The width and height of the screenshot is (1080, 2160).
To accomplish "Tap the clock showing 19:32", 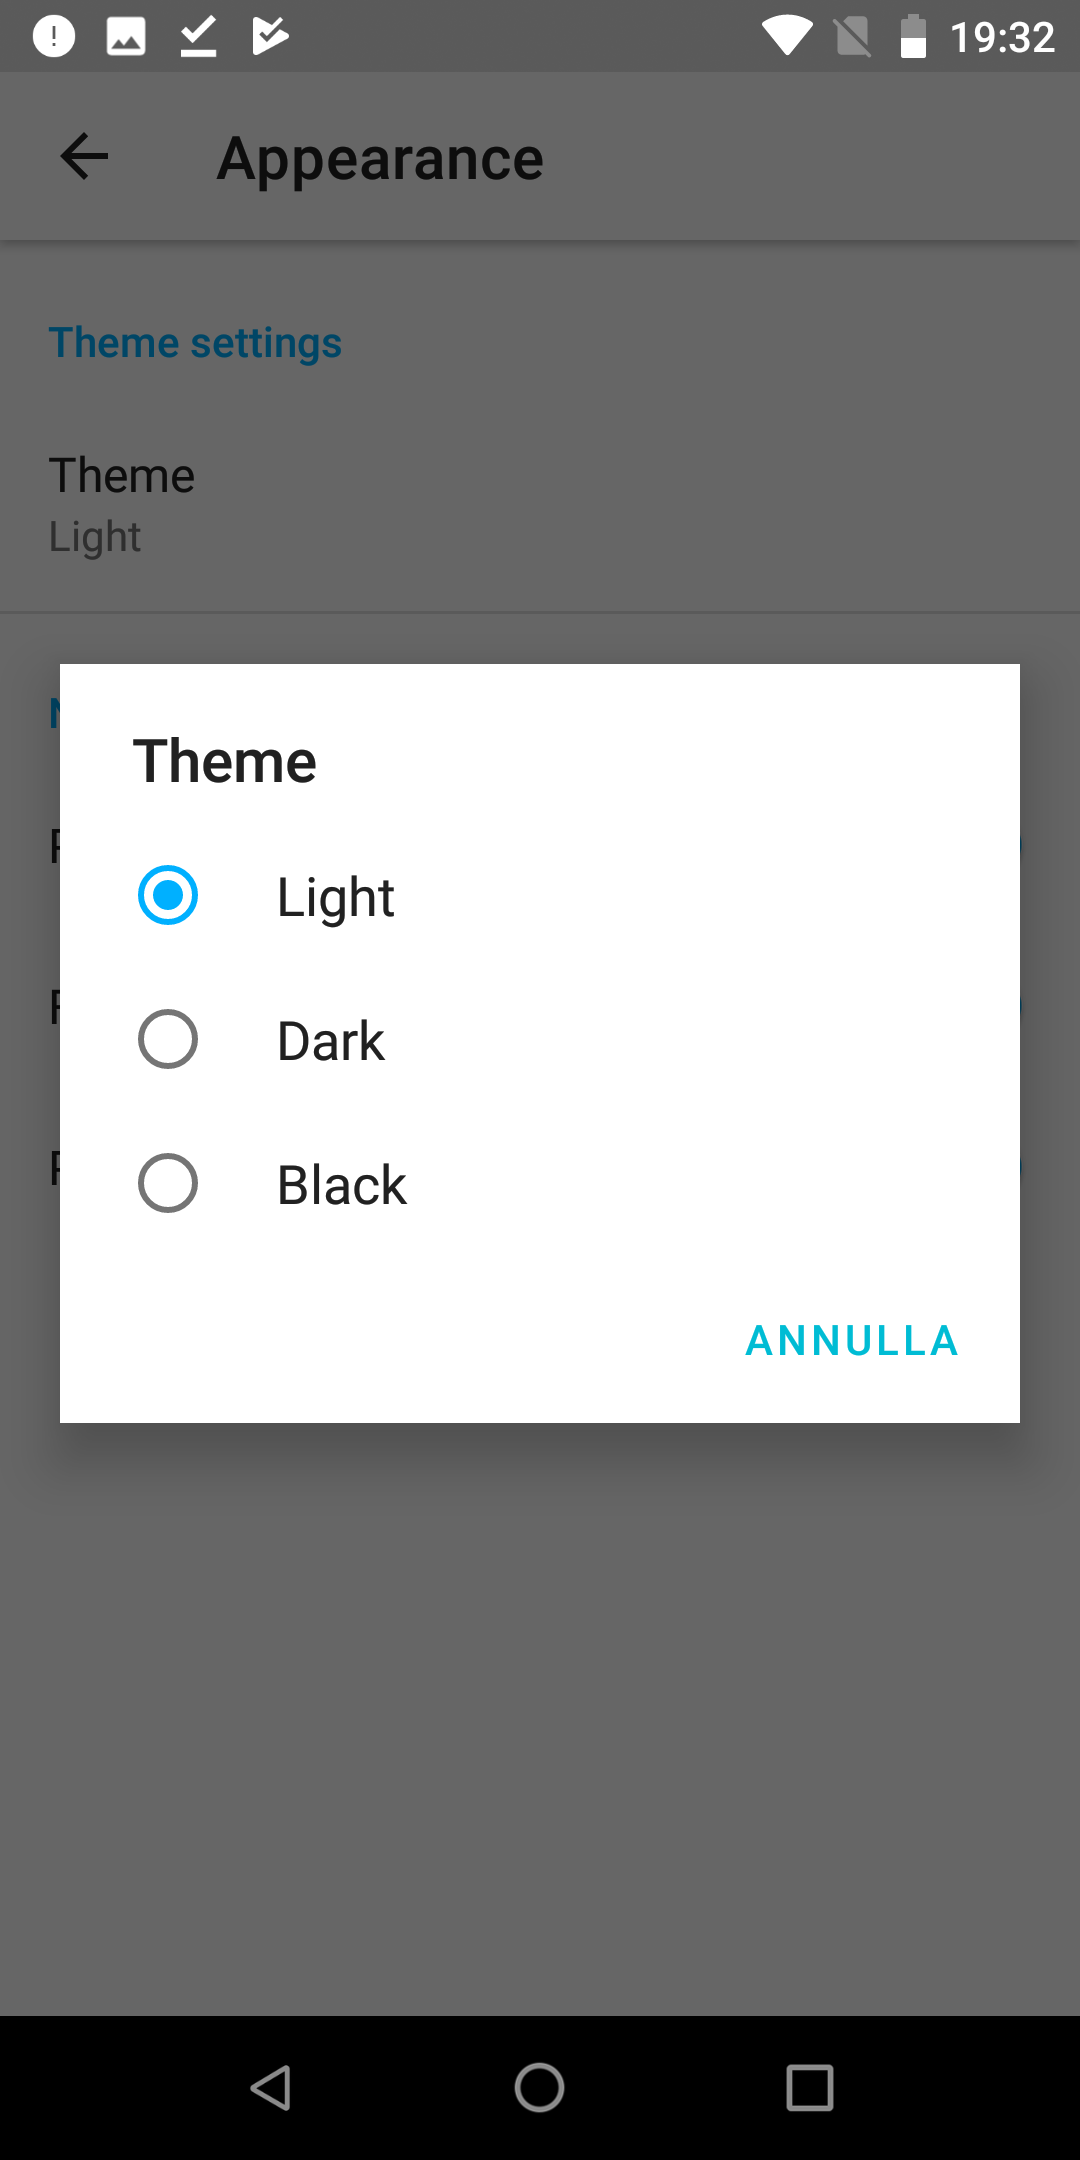I will click(1002, 38).
